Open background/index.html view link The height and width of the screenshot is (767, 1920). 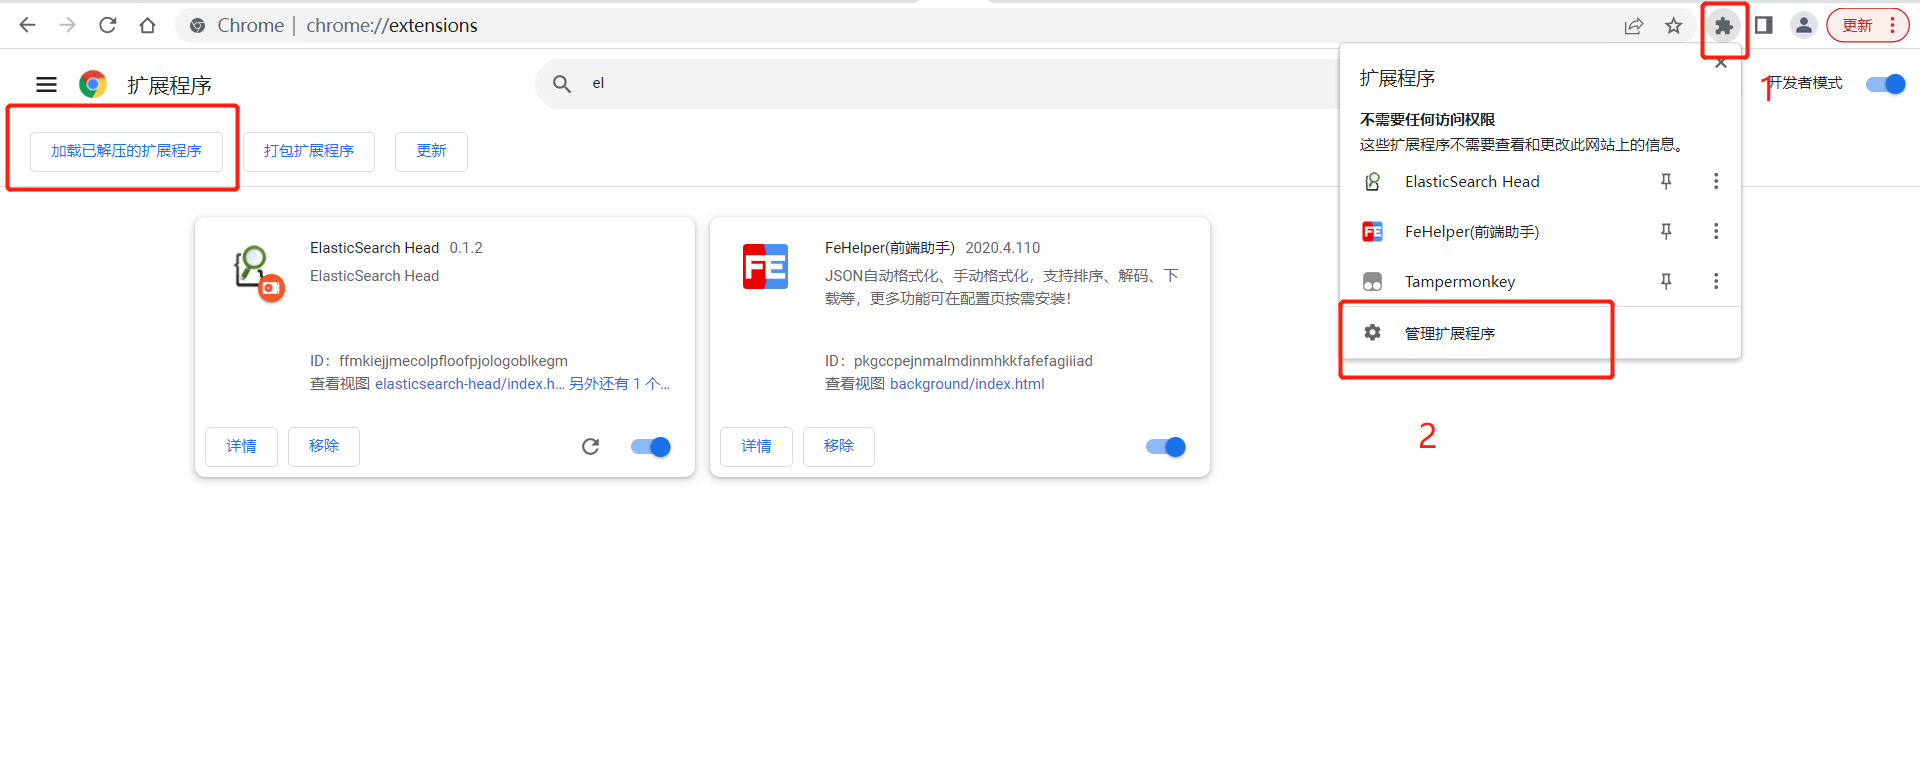[x=967, y=384]
